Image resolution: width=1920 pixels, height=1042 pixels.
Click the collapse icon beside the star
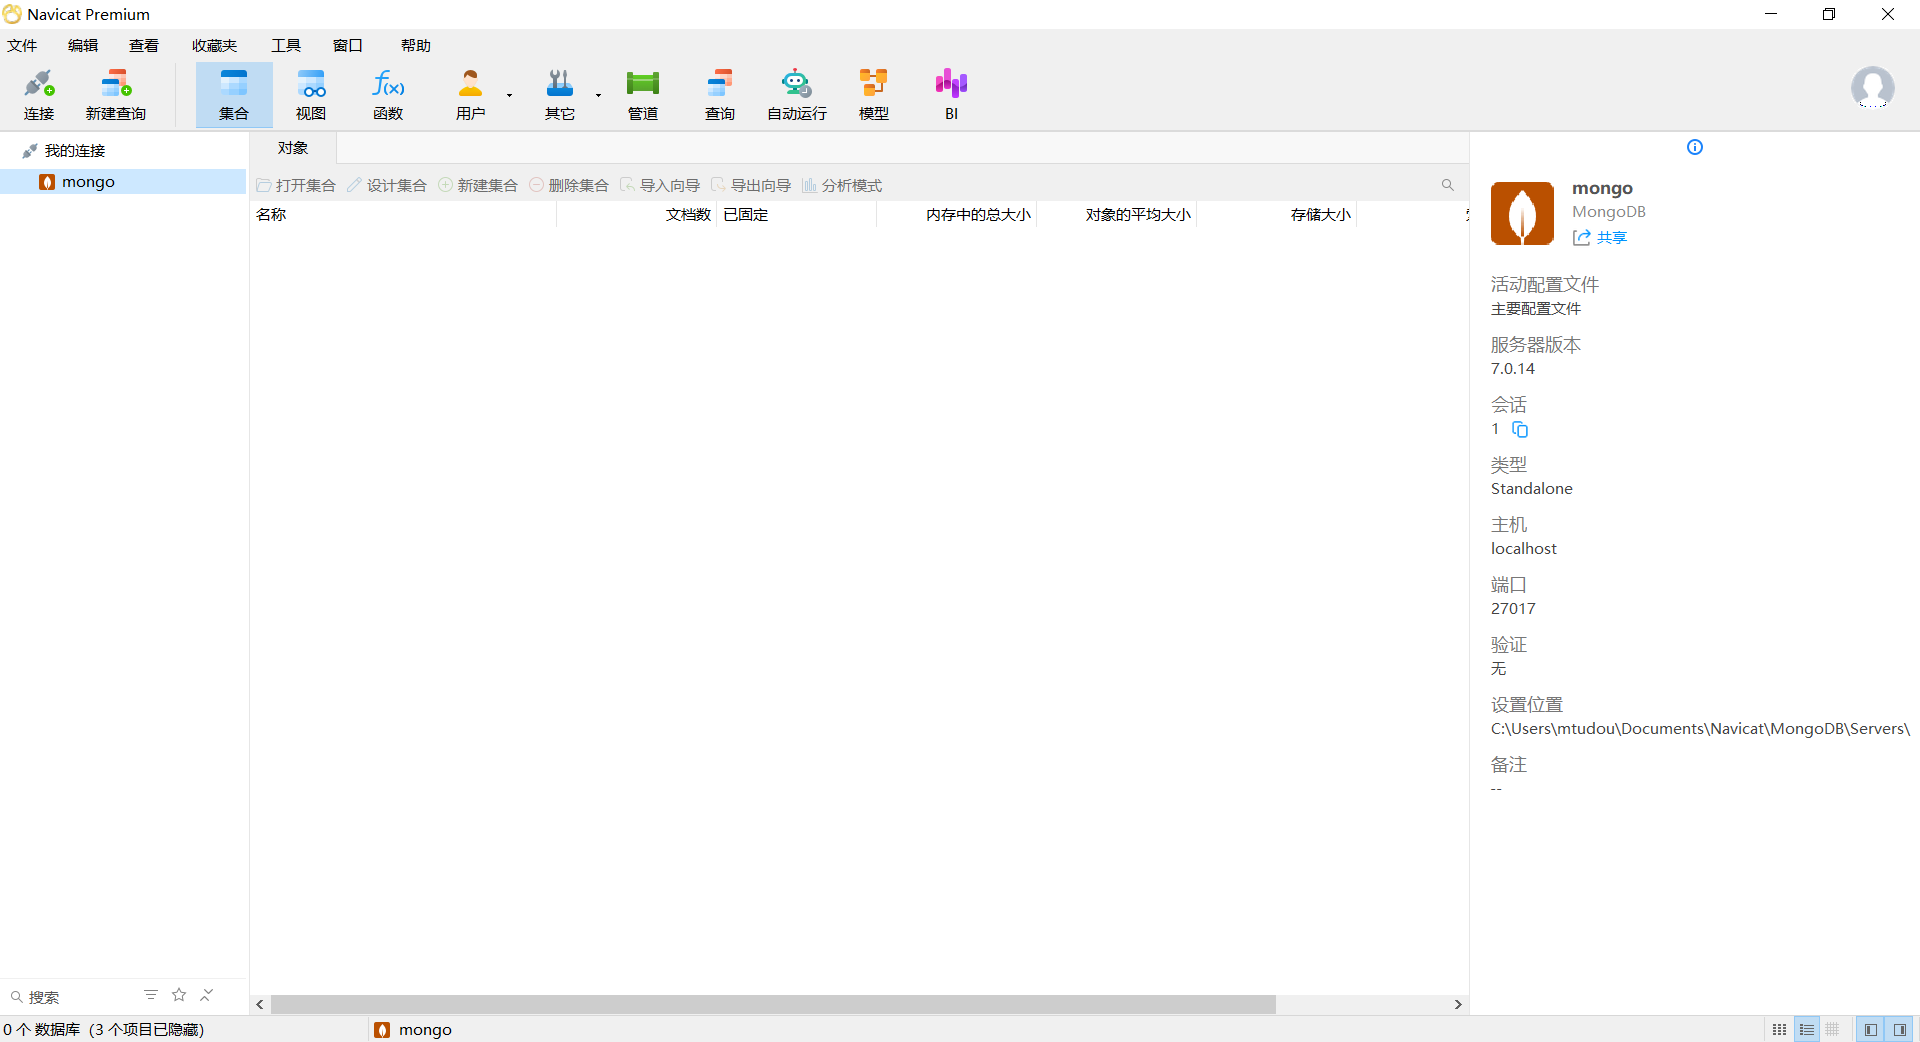click(207, 995)
